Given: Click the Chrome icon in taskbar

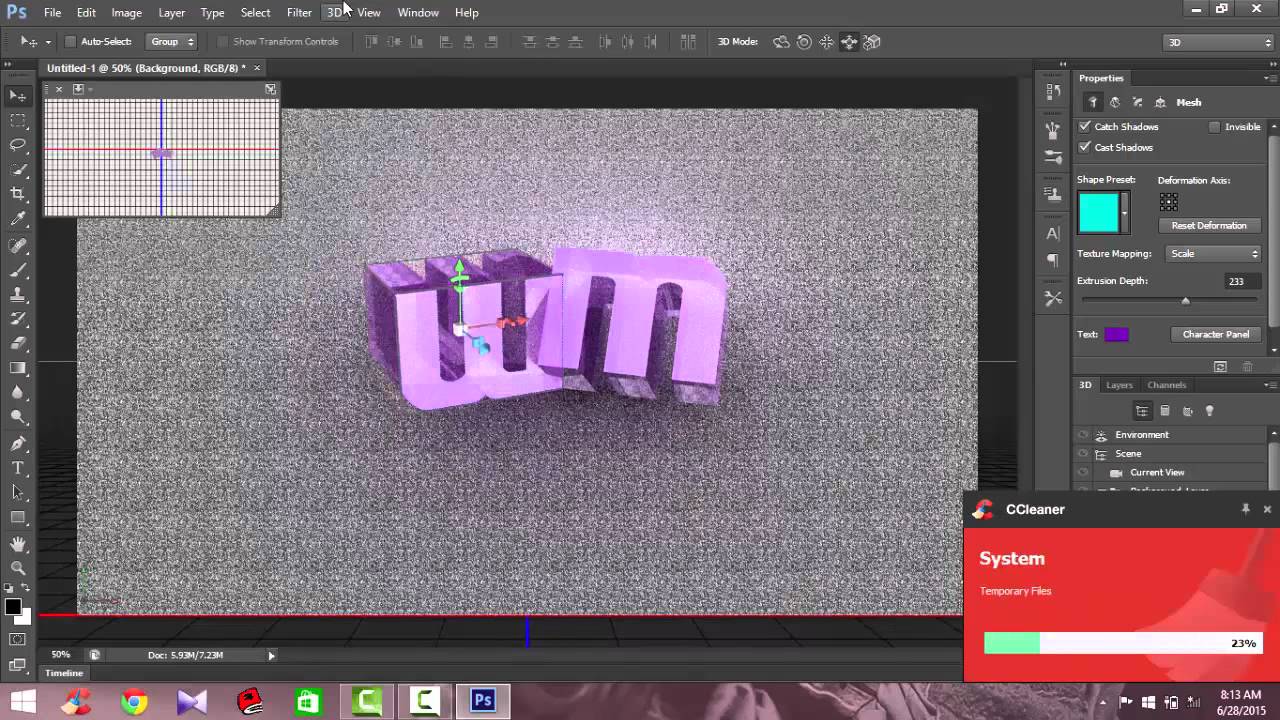Looking at the screenshot, I should point(134,702).
